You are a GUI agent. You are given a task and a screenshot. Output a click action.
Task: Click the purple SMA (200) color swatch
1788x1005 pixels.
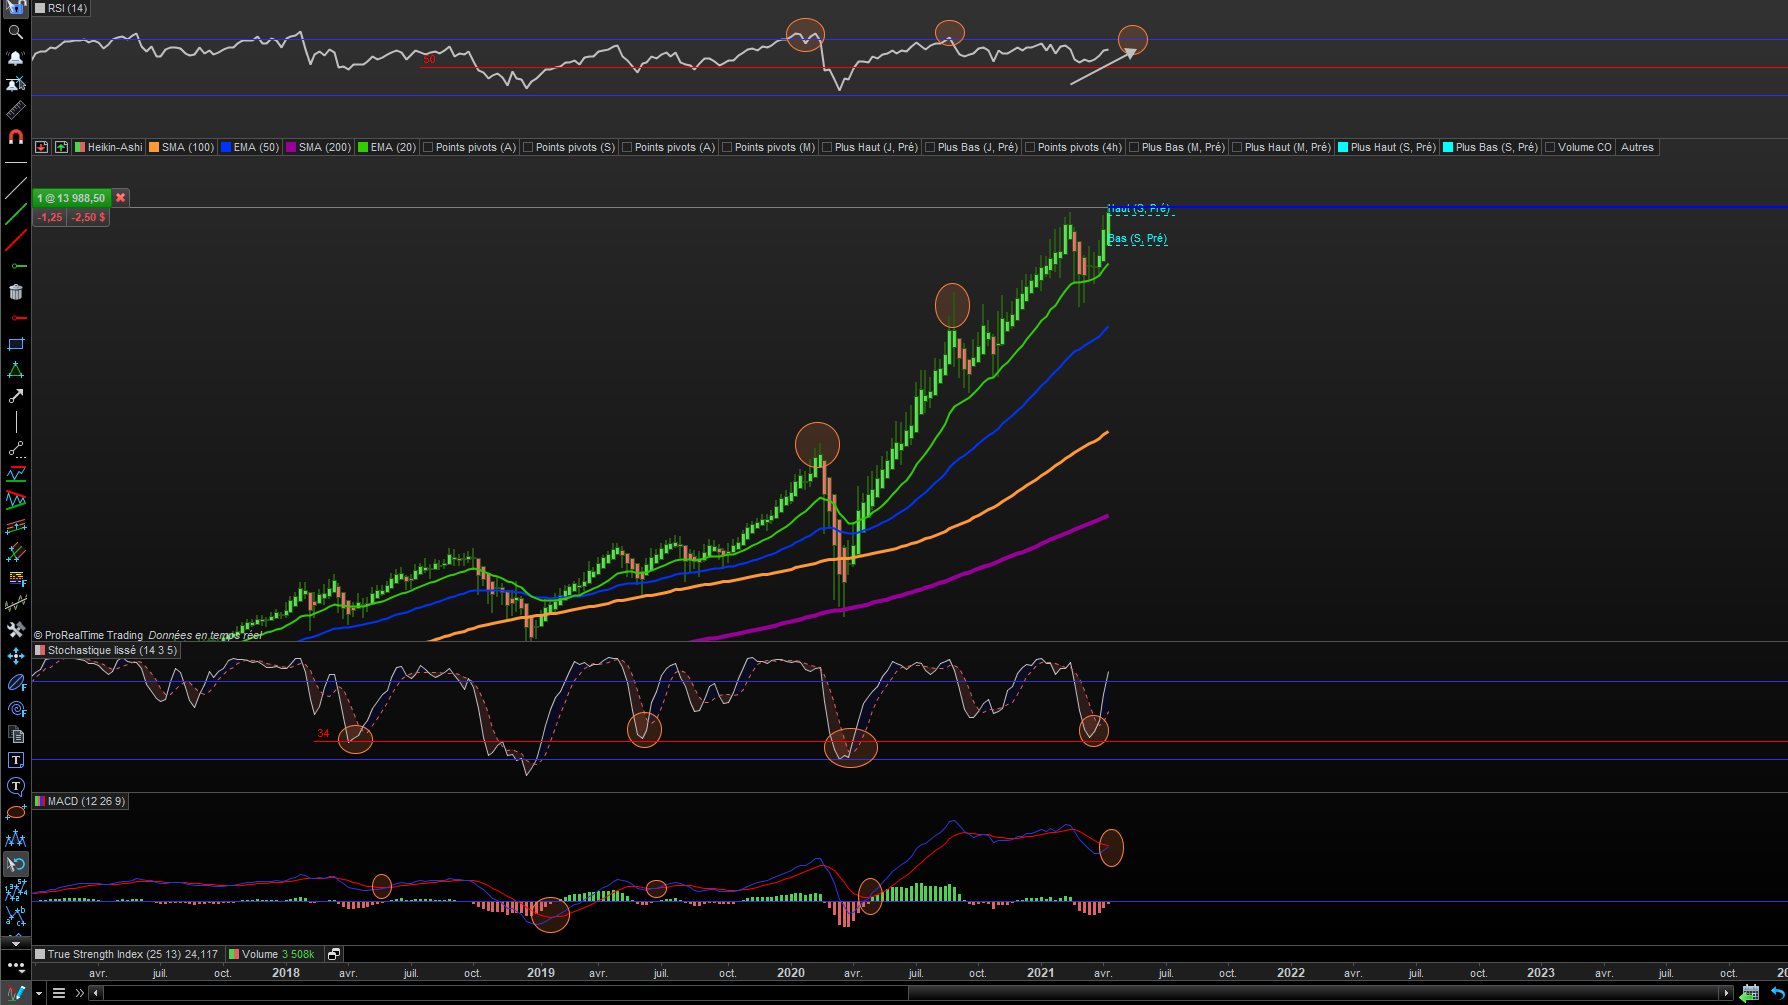click(291, 147)
